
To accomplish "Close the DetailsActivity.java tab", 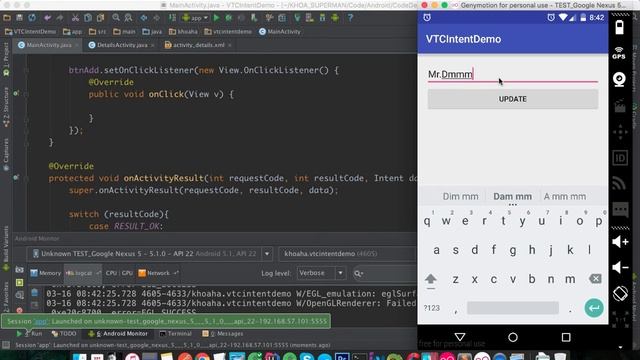I will [x=153, y=45].
